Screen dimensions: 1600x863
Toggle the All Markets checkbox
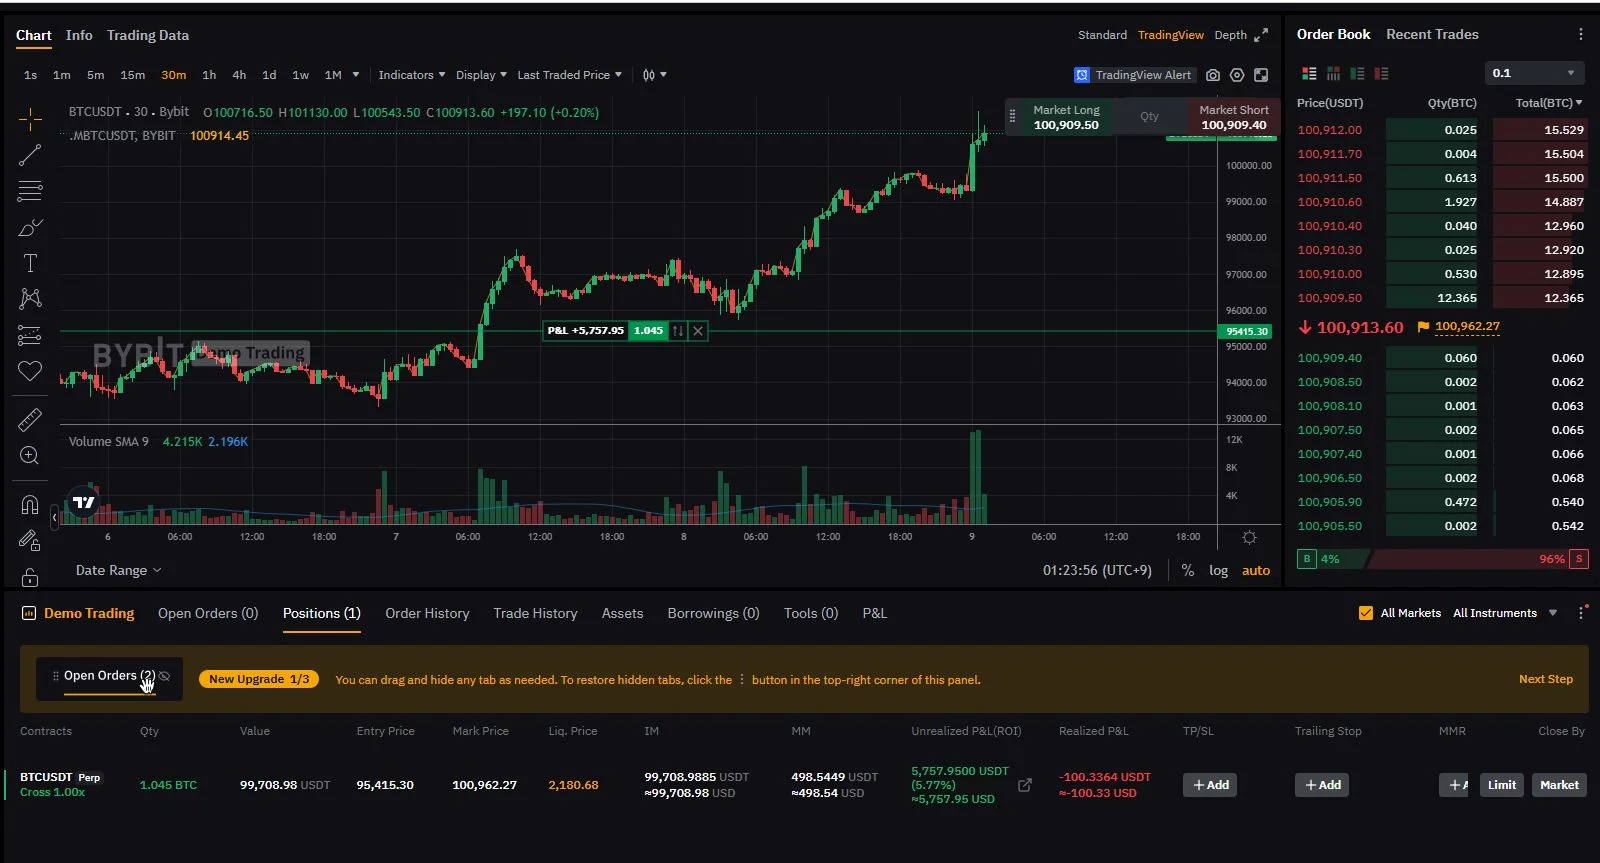tap(1366, 613)
